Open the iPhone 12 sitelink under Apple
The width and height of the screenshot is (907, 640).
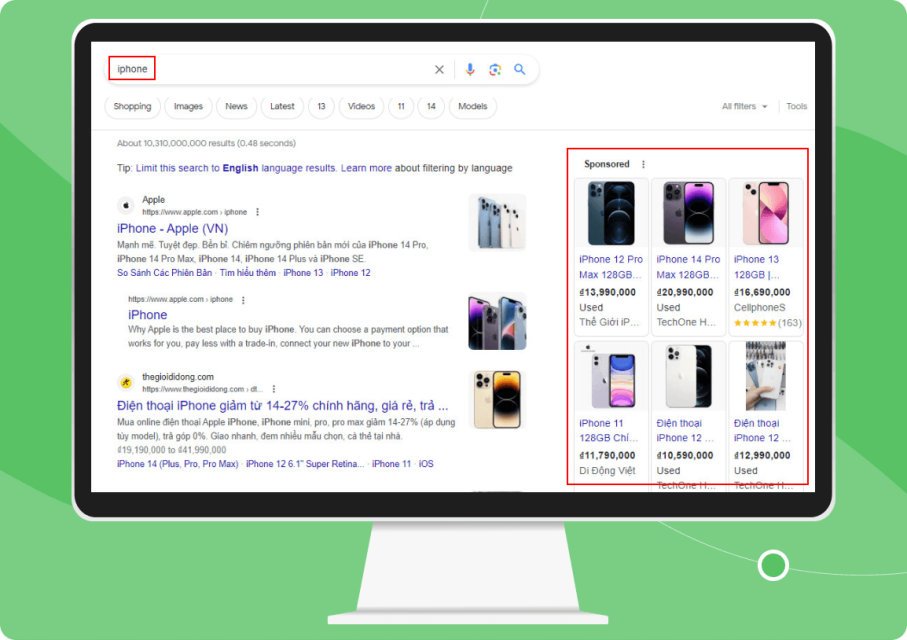pyautogui.click(x=351, y=273)
